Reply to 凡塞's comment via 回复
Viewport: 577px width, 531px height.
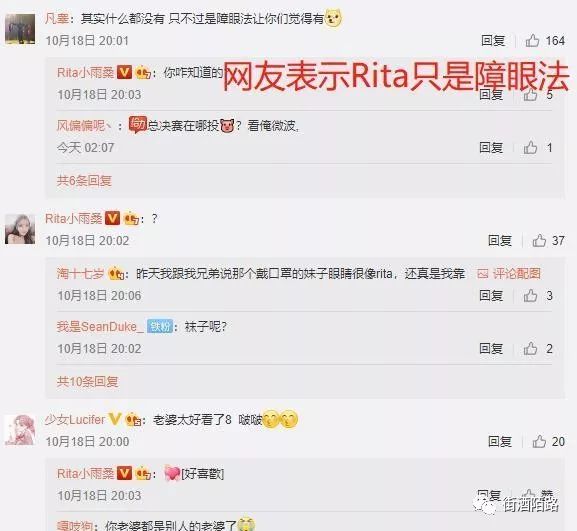point(493,40)
